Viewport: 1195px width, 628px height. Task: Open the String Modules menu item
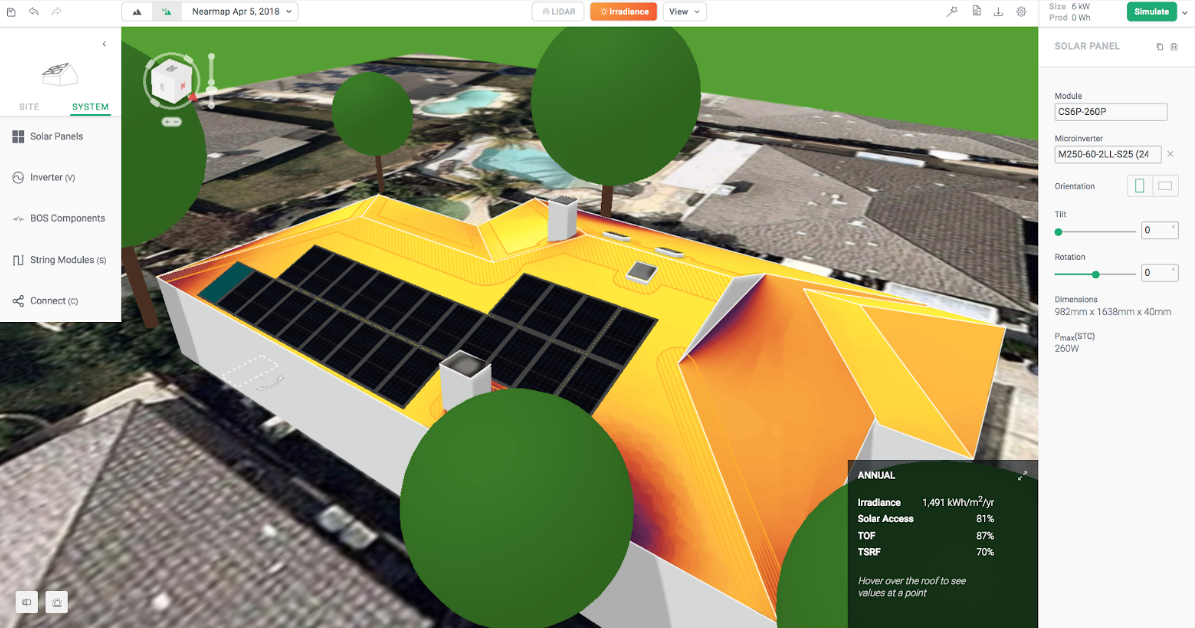(60, 260)
